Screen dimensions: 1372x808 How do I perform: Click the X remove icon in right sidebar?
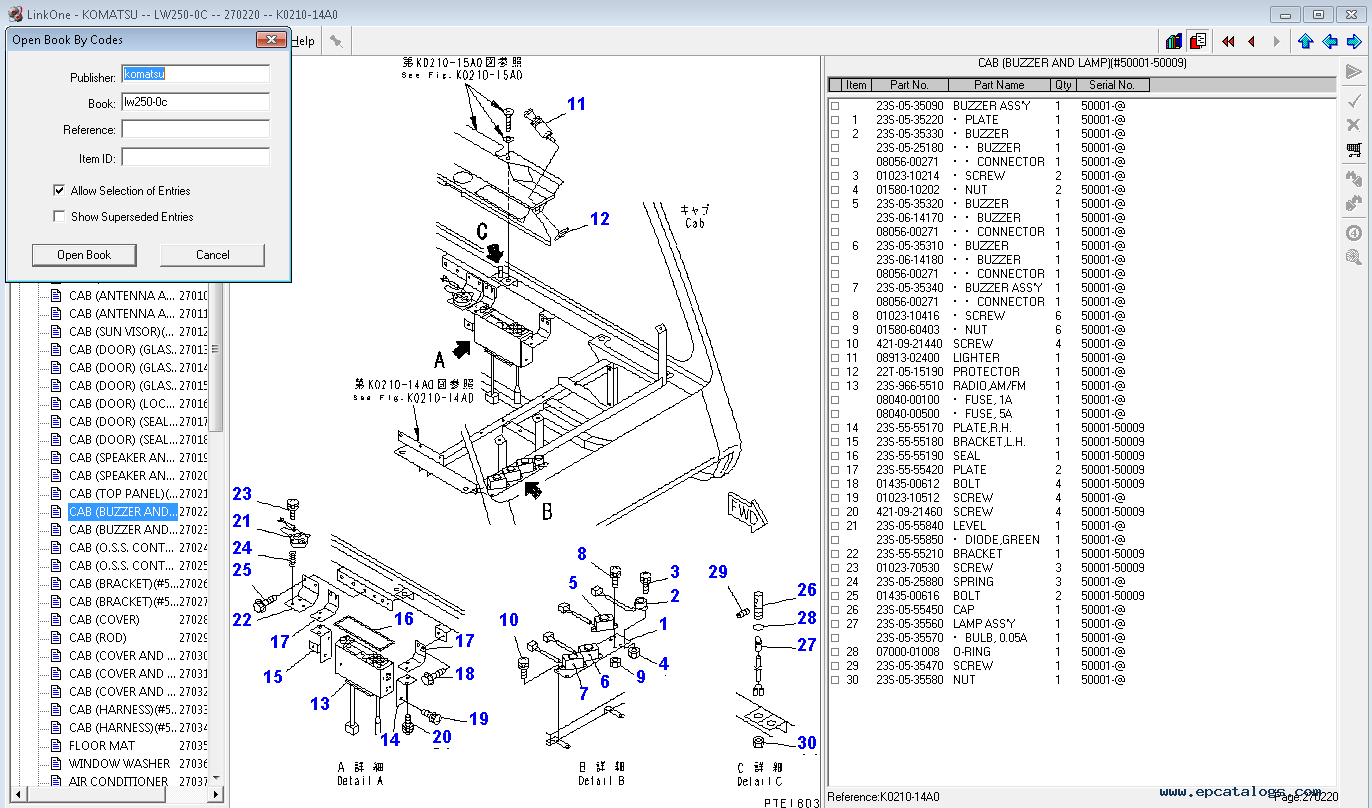[x=1353, y=125]
